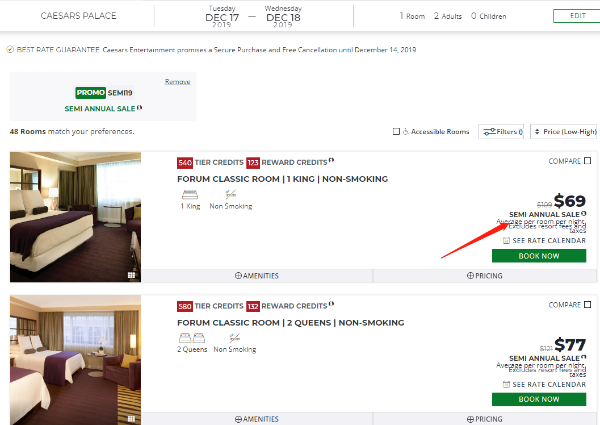
Task: Click the $77 price
Action: coord(570,345)
